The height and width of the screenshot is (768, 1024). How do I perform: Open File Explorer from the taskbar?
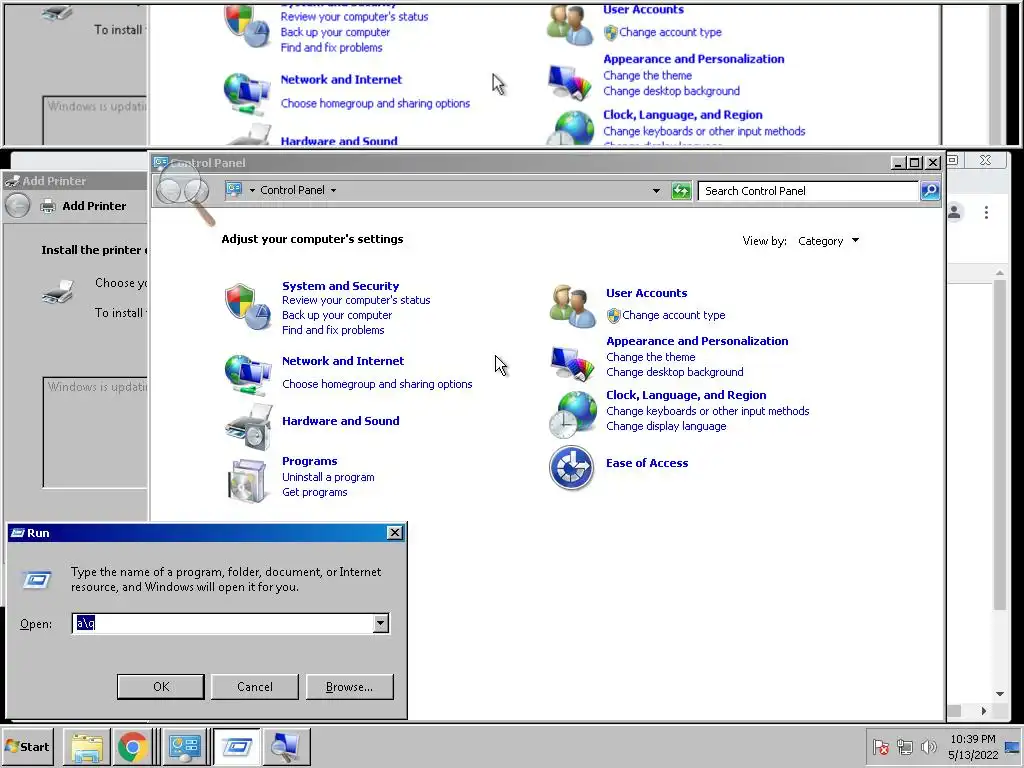click(87, 747)
